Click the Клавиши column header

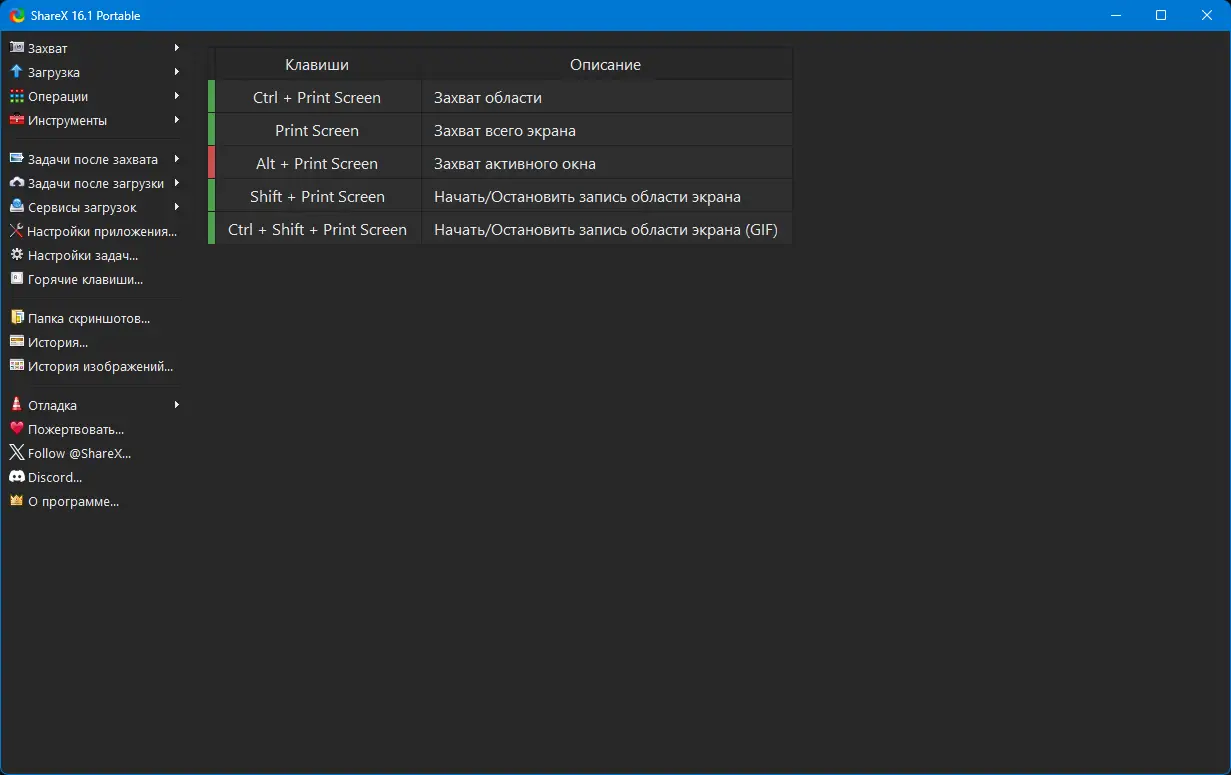pos(317,64)
